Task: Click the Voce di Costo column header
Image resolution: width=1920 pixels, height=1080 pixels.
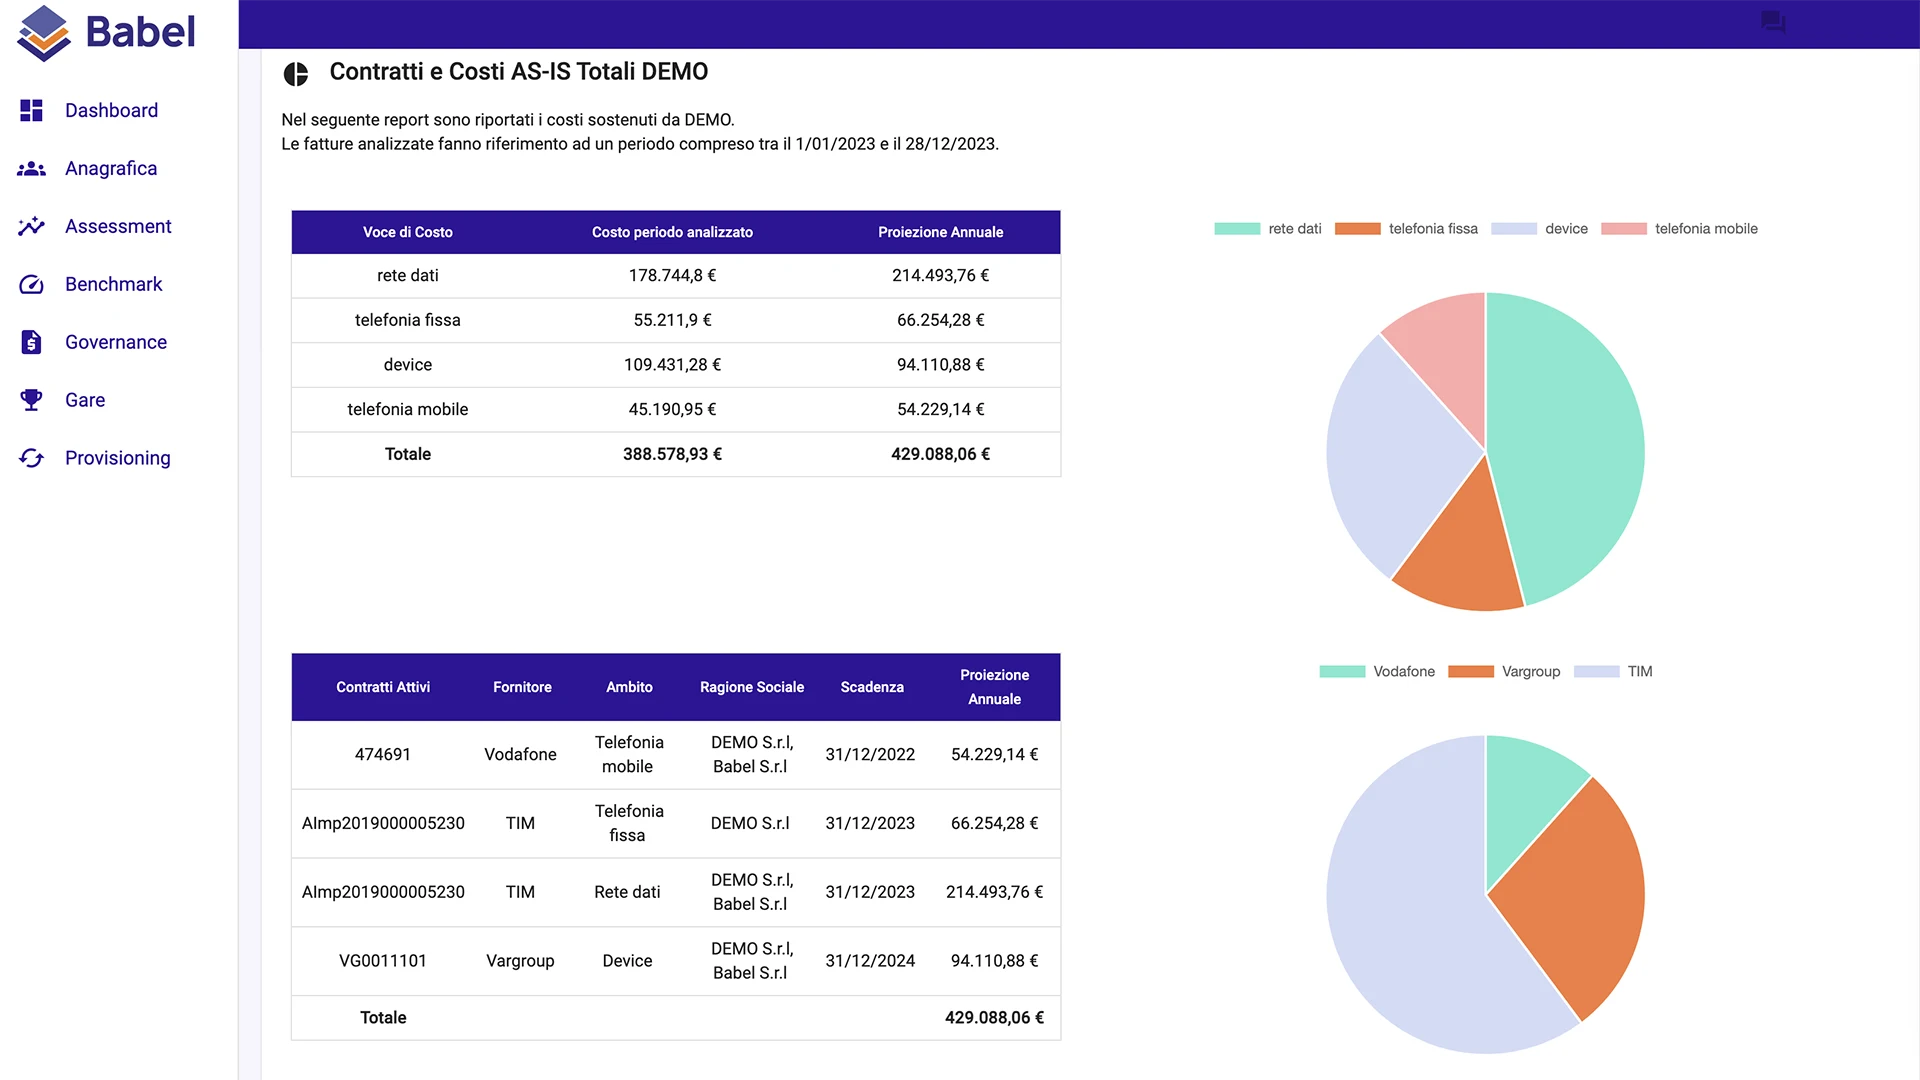Action: click(x=408, y=232)
